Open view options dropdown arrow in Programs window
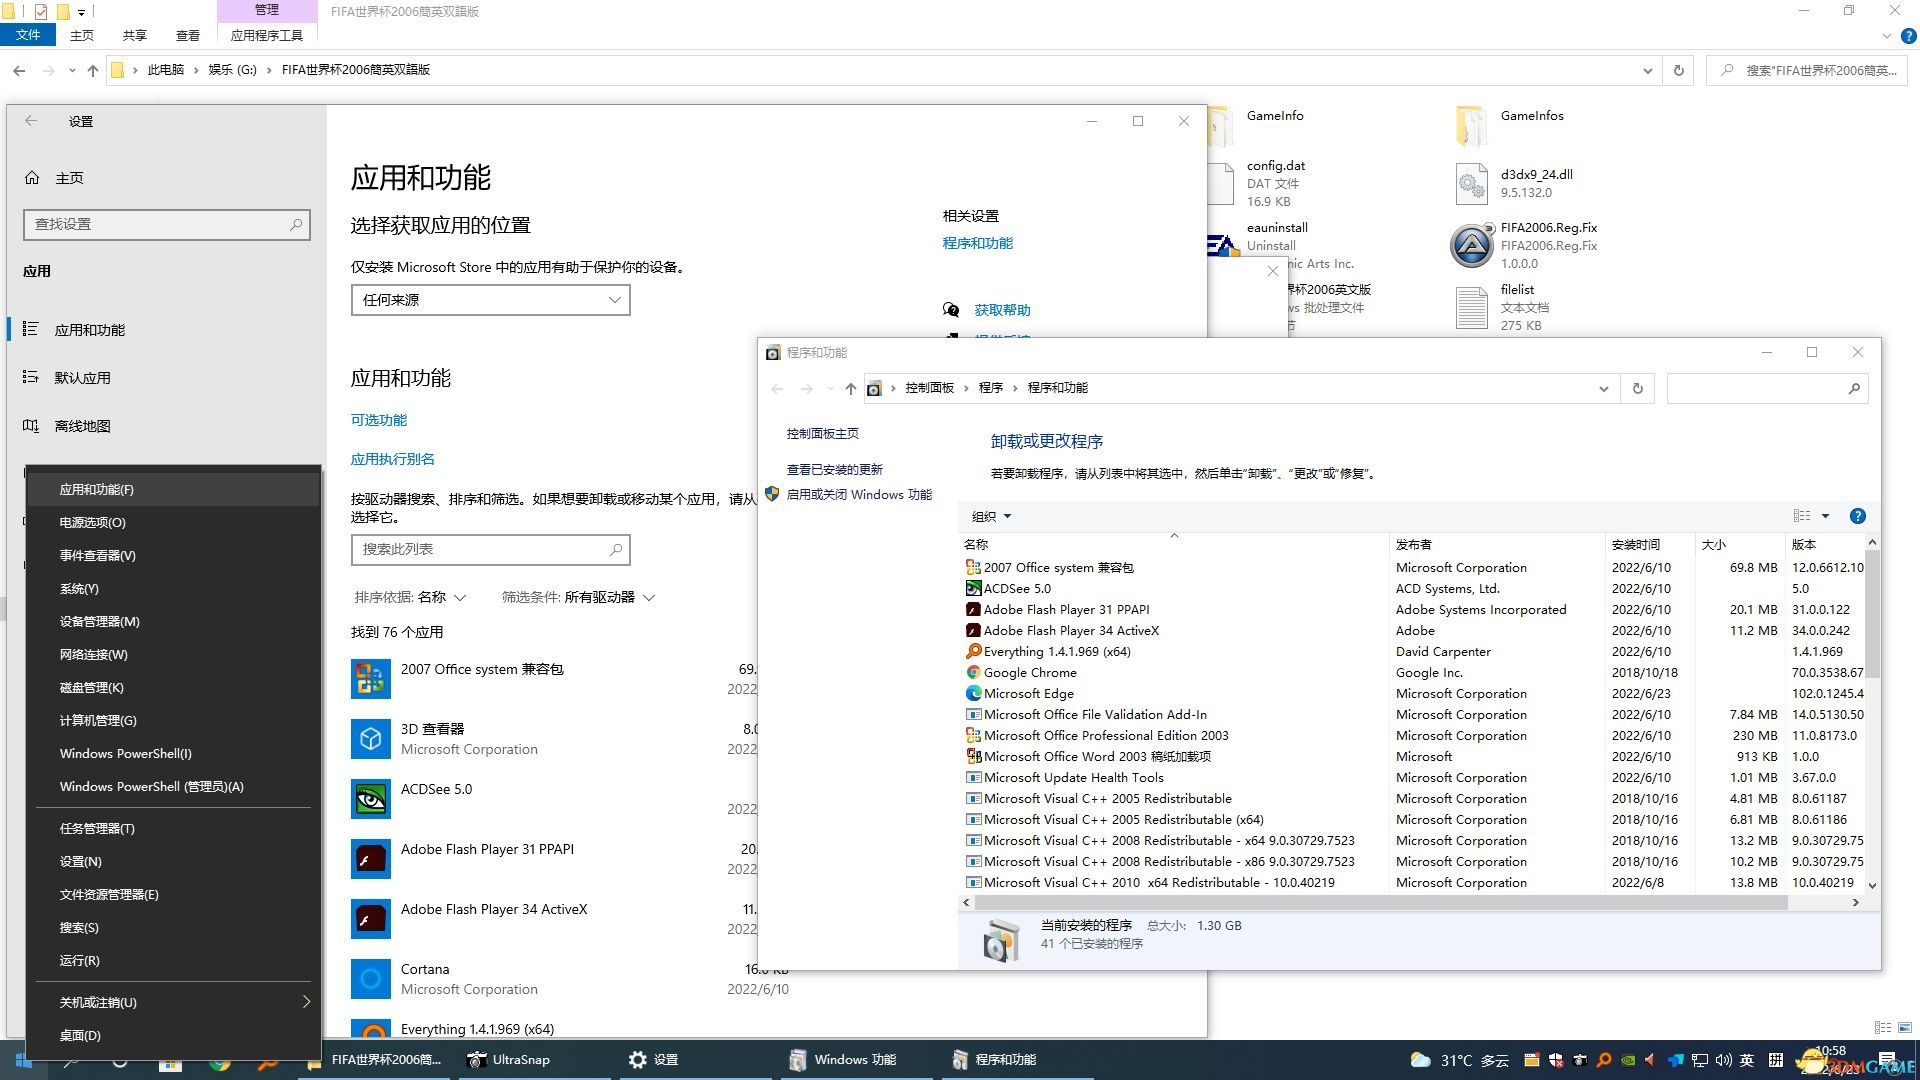1920x1080 pixels. coord(1825,516)
